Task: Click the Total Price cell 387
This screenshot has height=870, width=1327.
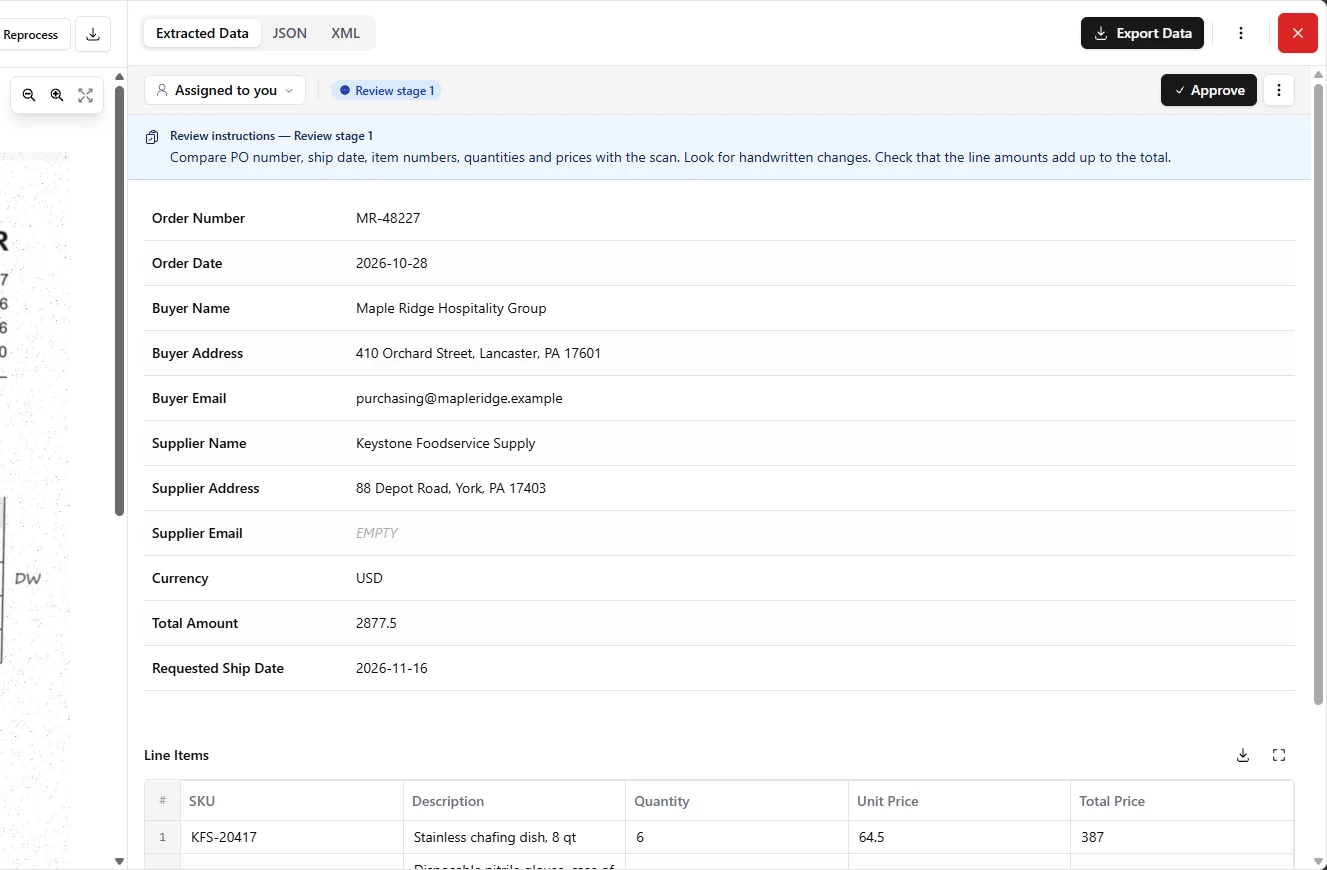Action: click(x=1182, y=837)
